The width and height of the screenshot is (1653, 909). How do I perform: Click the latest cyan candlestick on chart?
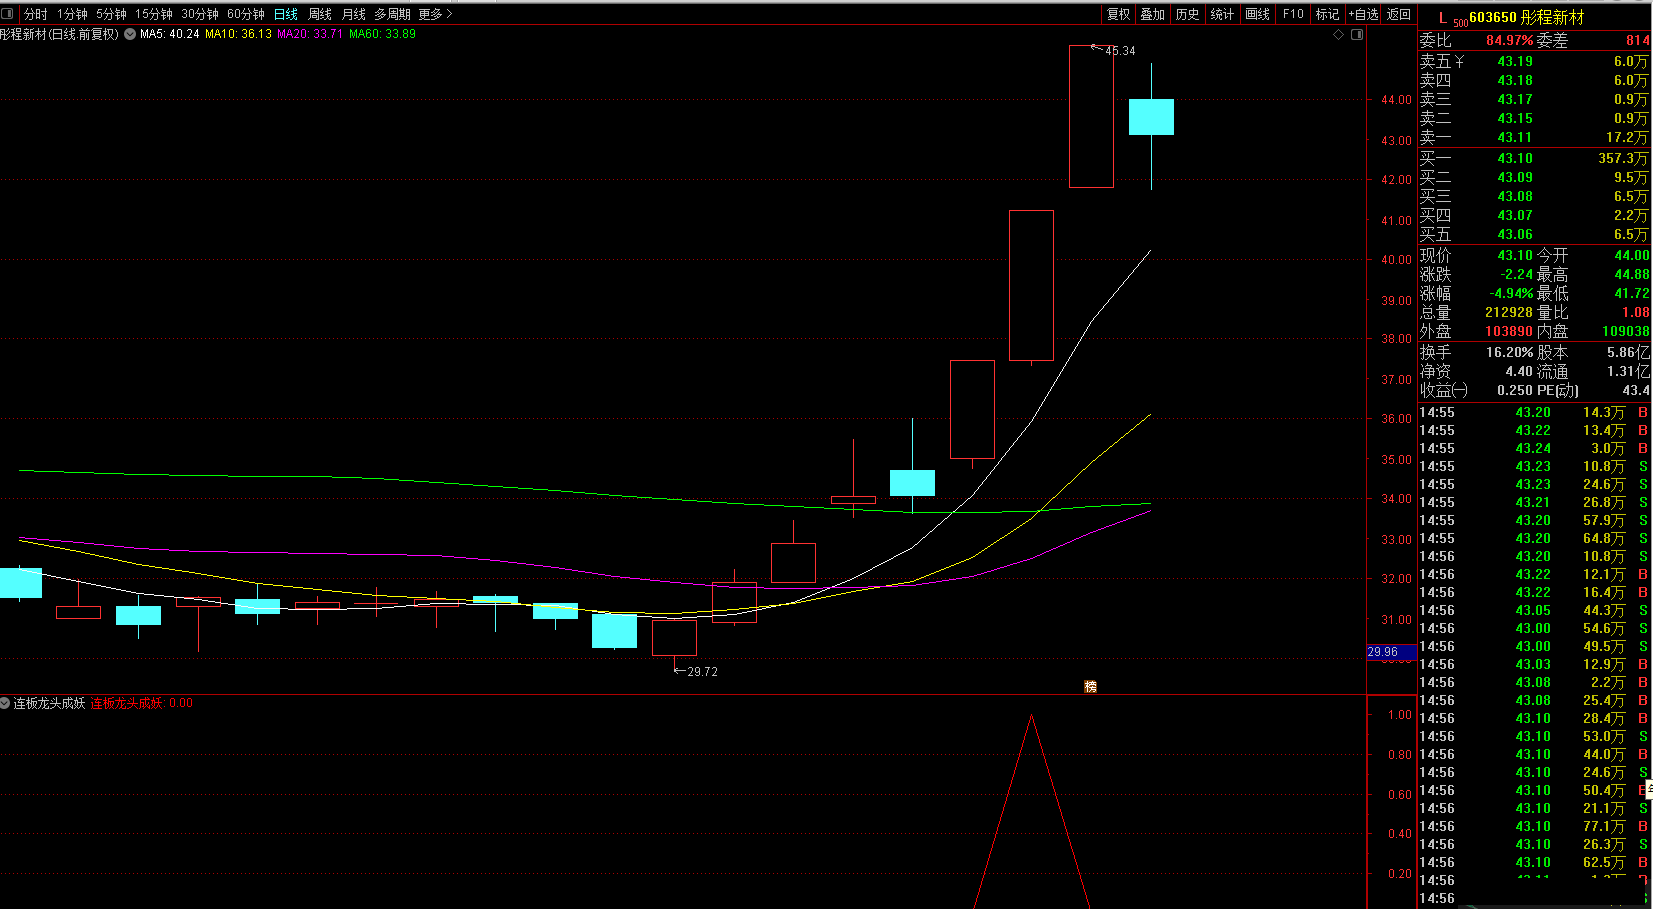(1151, 117)
